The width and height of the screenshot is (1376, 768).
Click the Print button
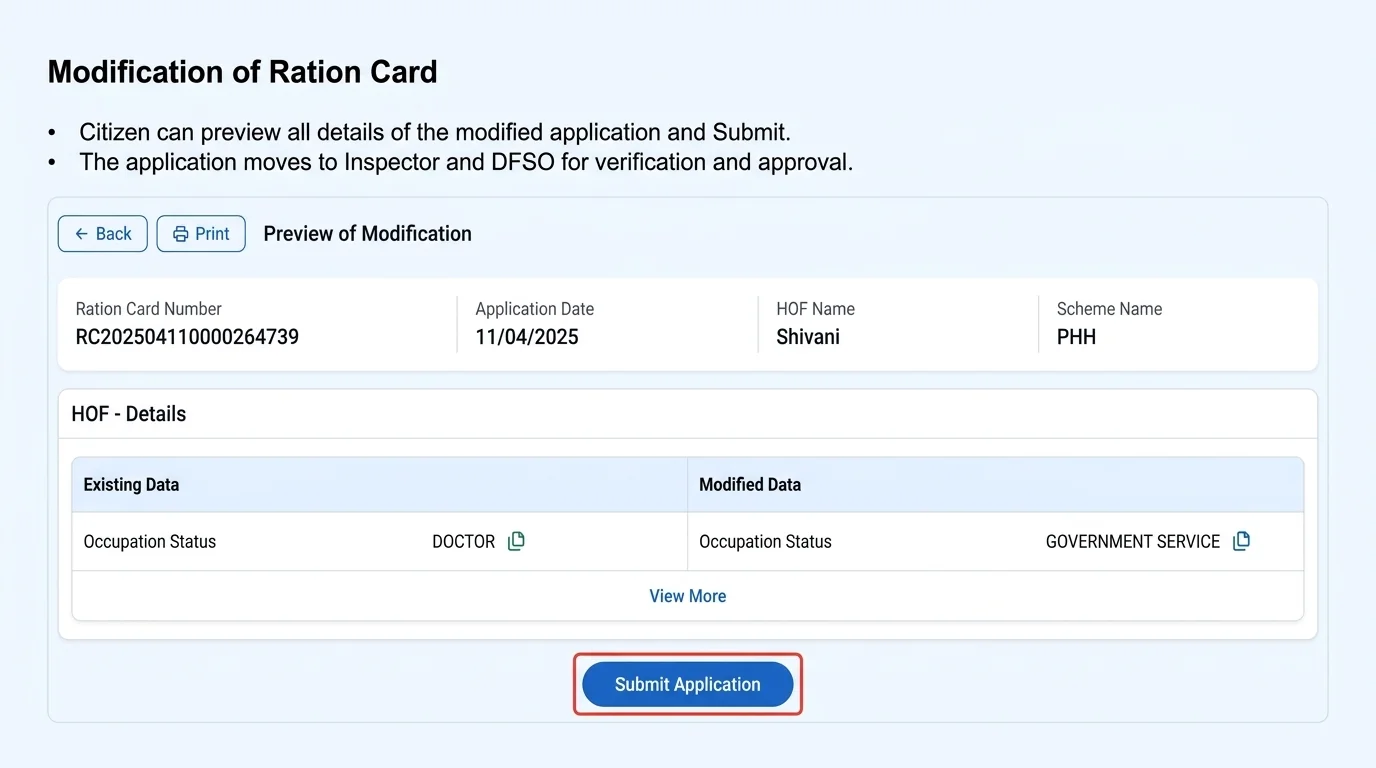tap(201, 234)
